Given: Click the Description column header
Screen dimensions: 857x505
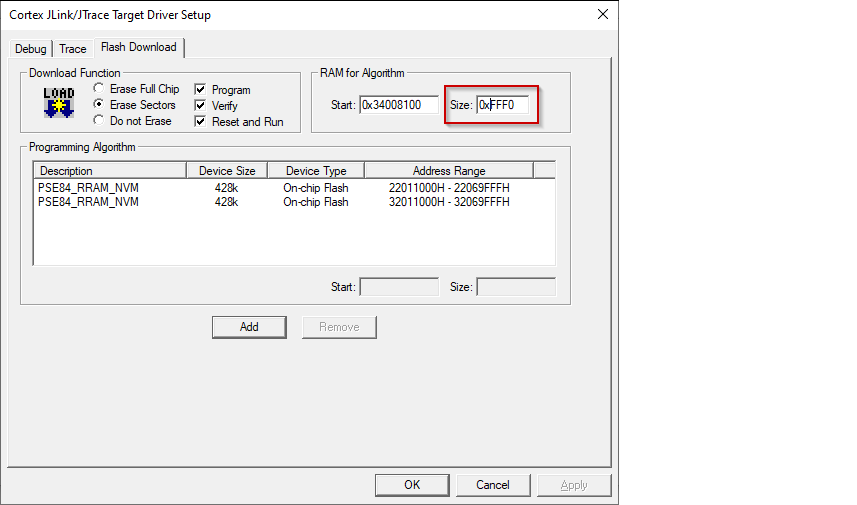Looking at the screenshot, I should click(x=109, y=171).
